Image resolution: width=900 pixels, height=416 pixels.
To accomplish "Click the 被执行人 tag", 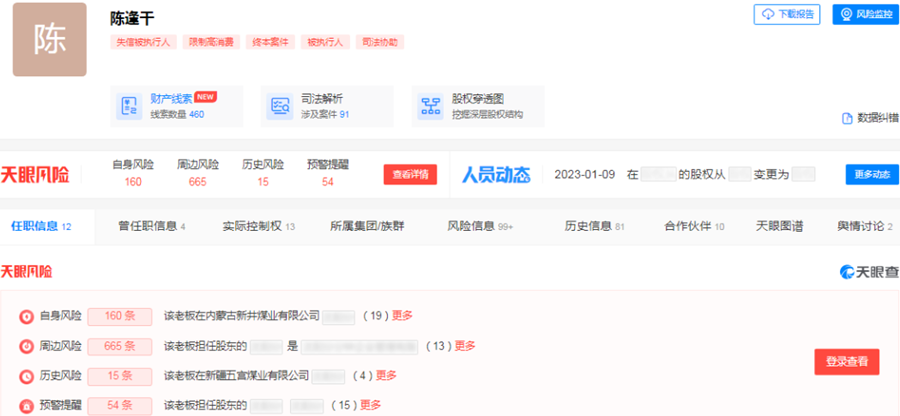I will [x=325, y=42].
